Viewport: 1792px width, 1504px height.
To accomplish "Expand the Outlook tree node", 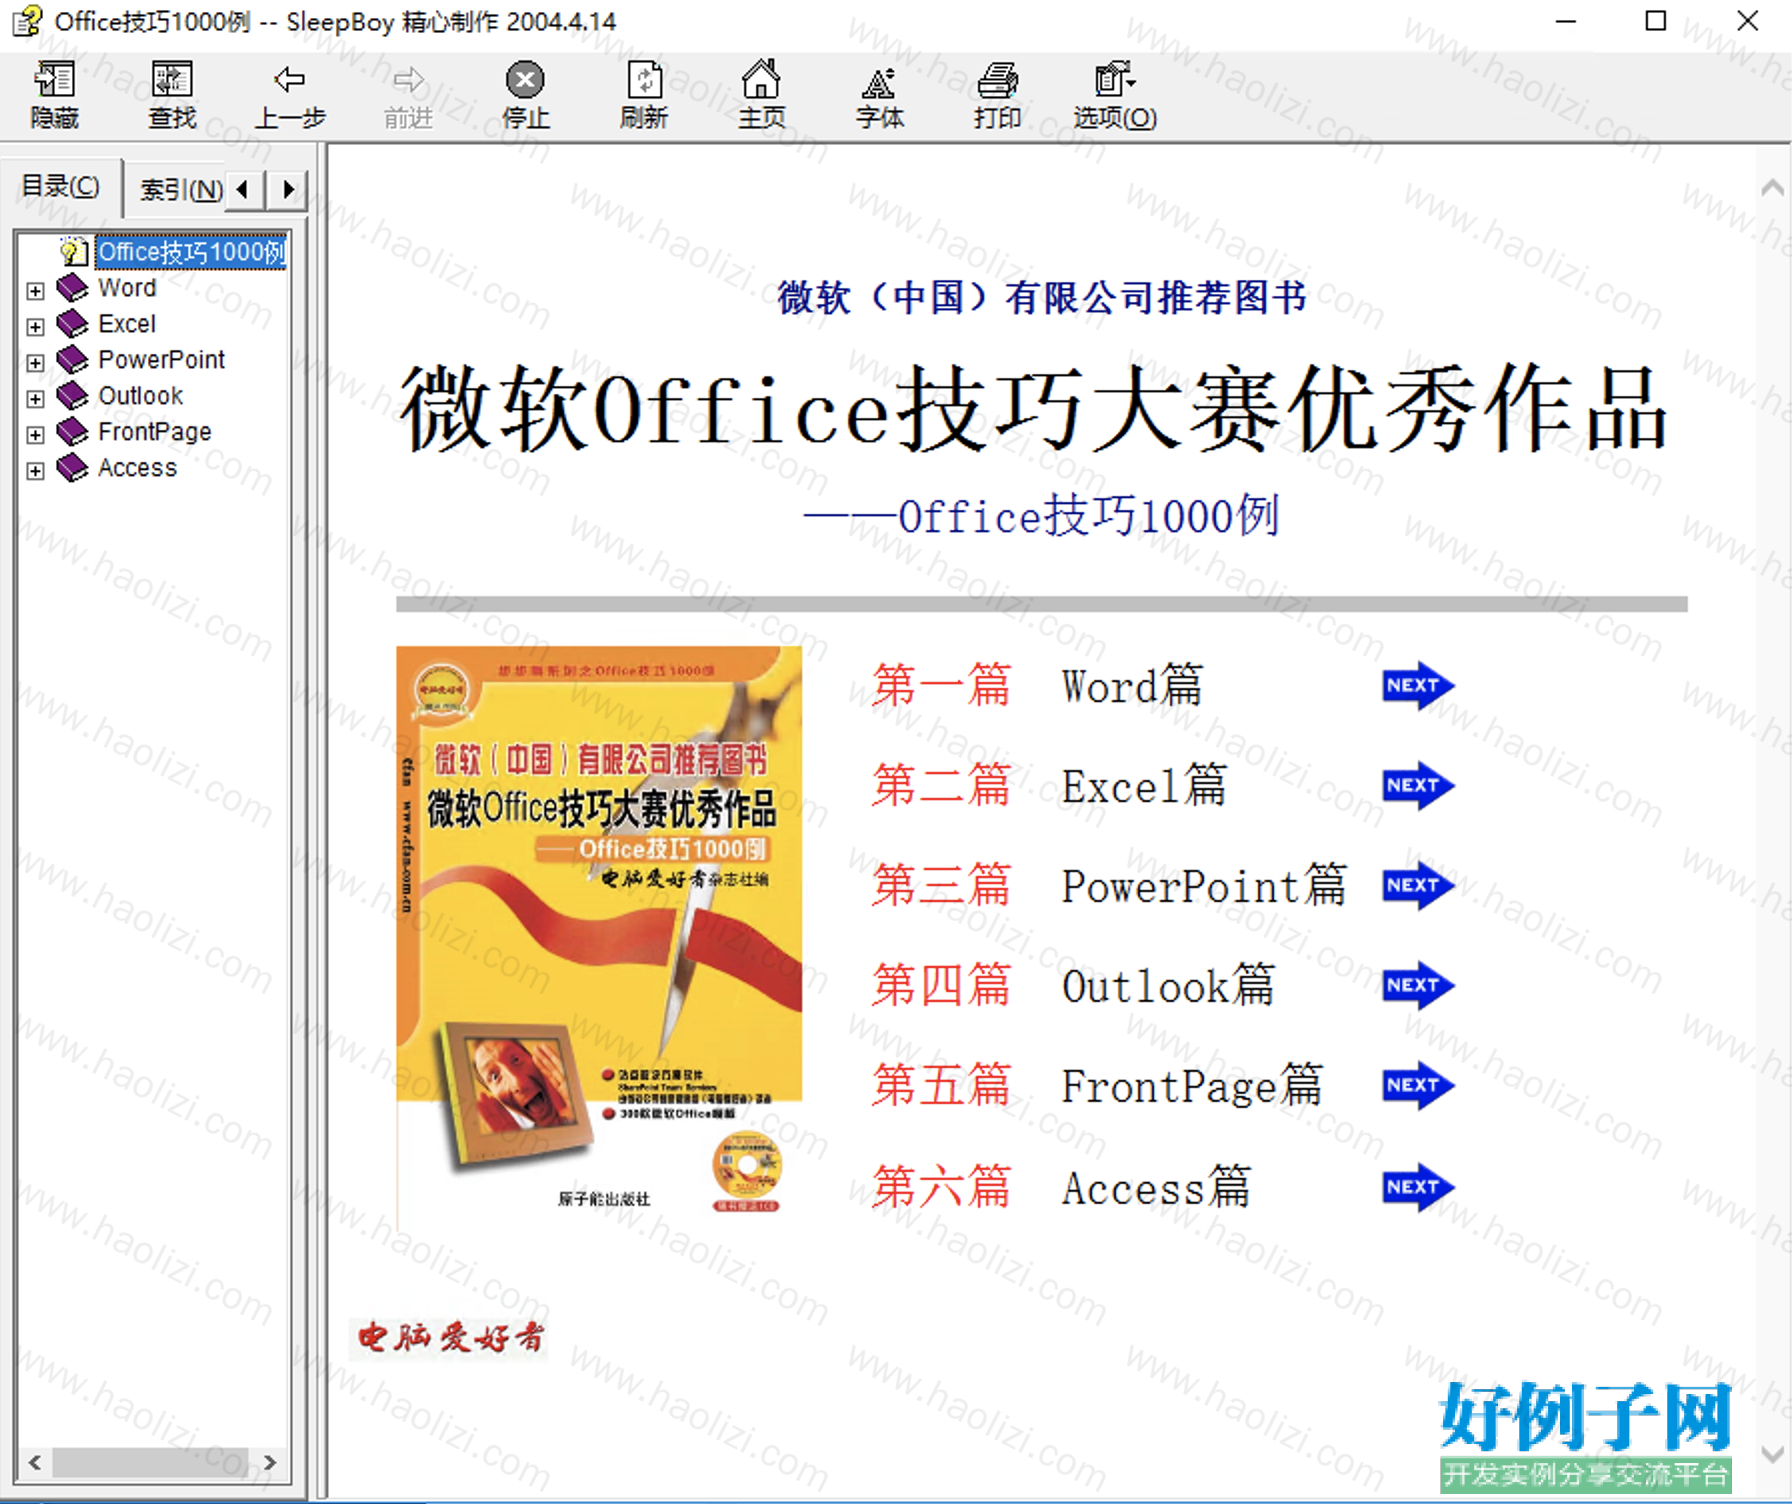I will click(x=36, y=399).
